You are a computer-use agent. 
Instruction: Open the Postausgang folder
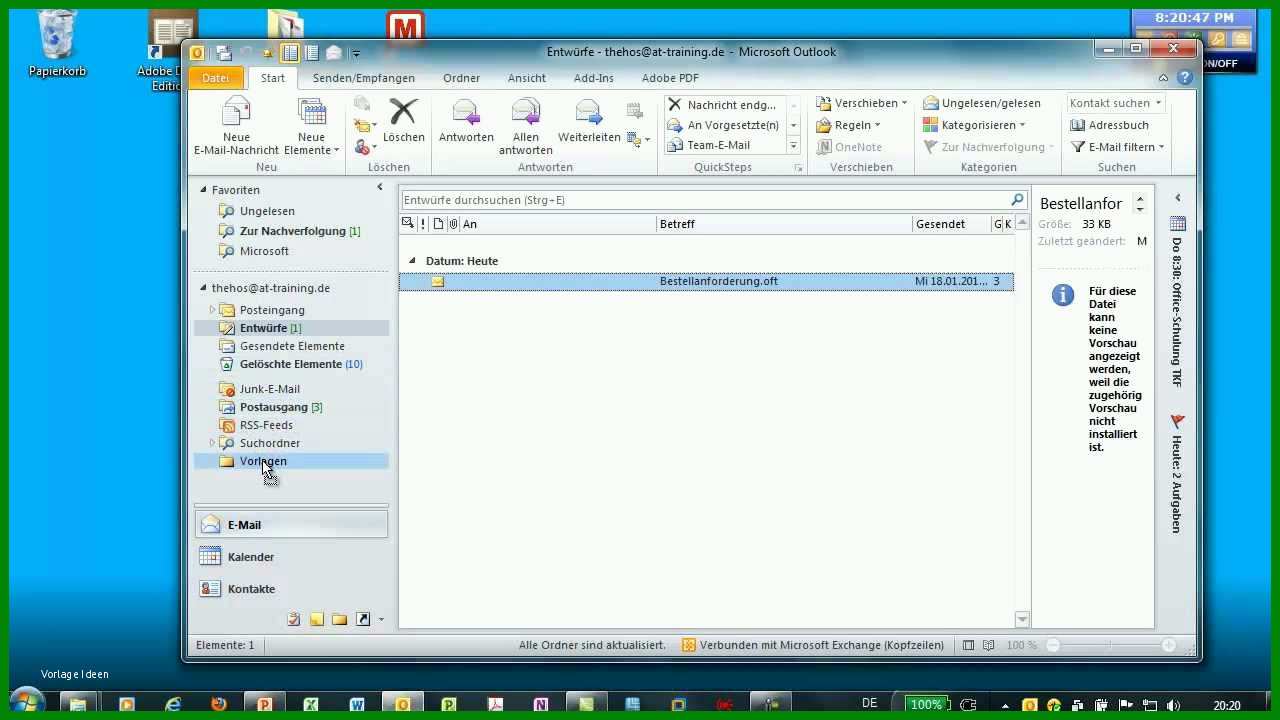point(273,407)
